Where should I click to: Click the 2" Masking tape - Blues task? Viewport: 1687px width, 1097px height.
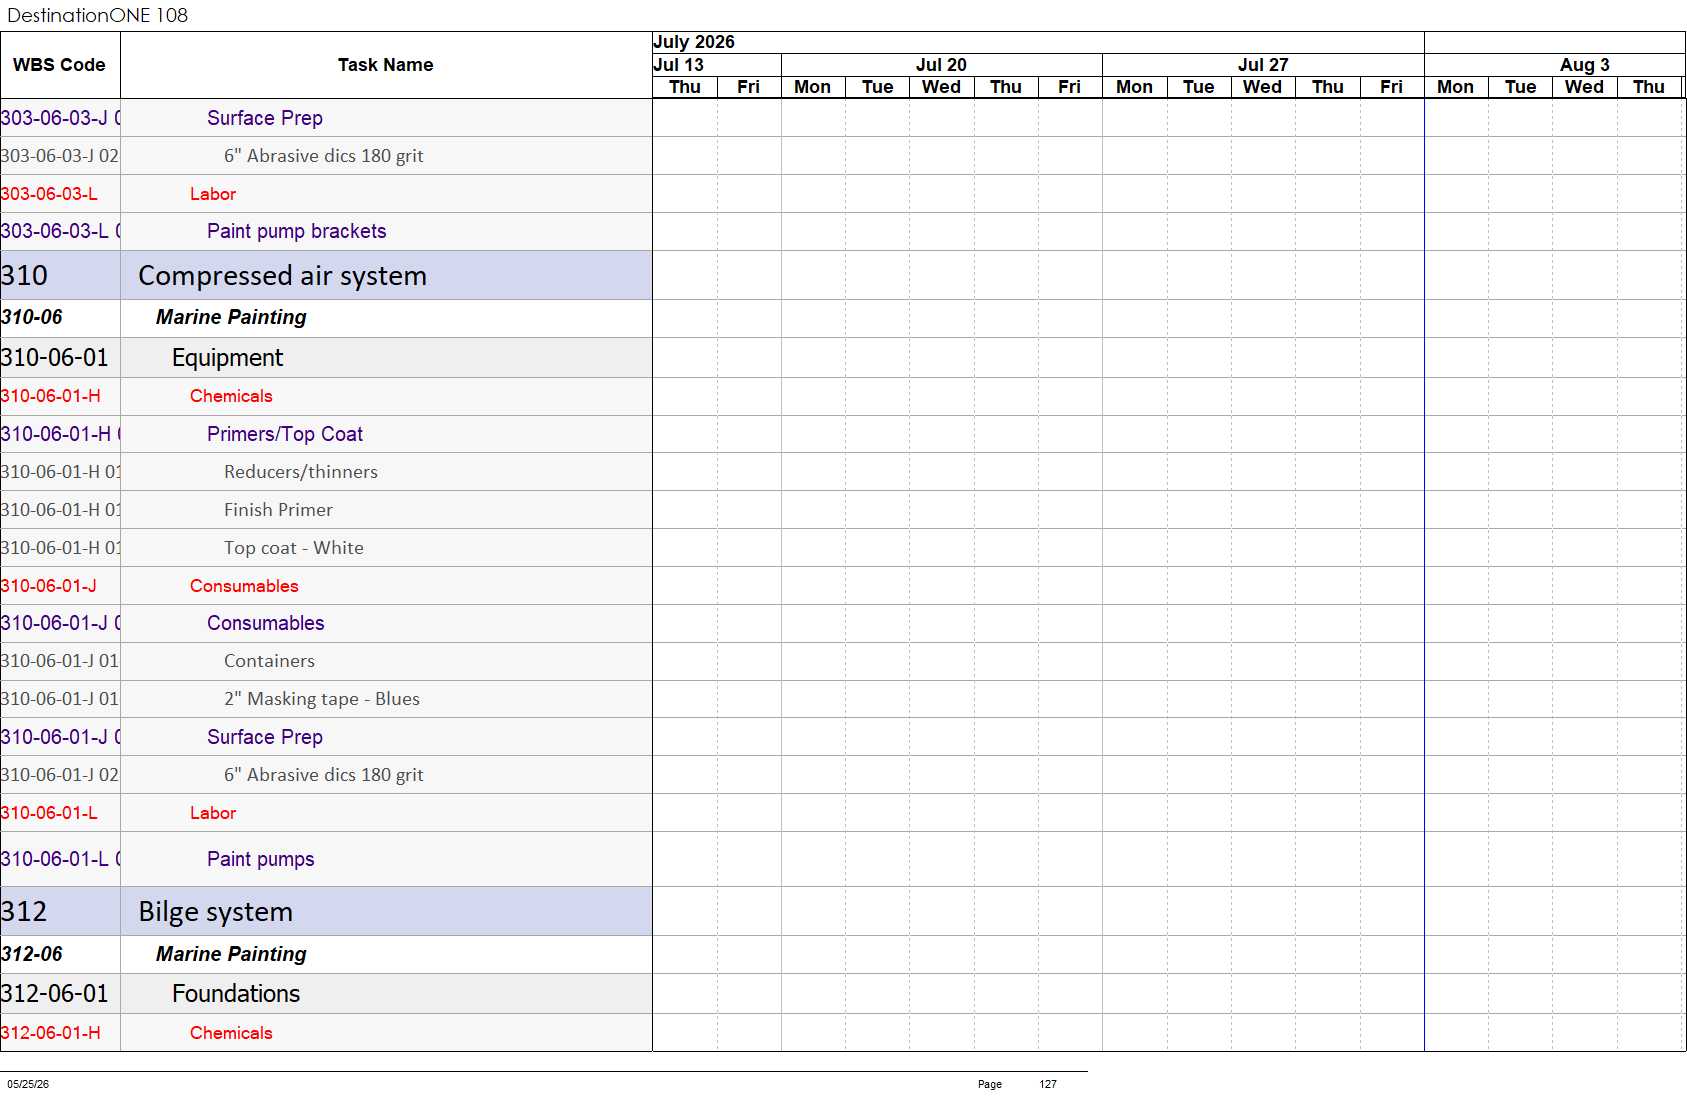click(321, 699)
